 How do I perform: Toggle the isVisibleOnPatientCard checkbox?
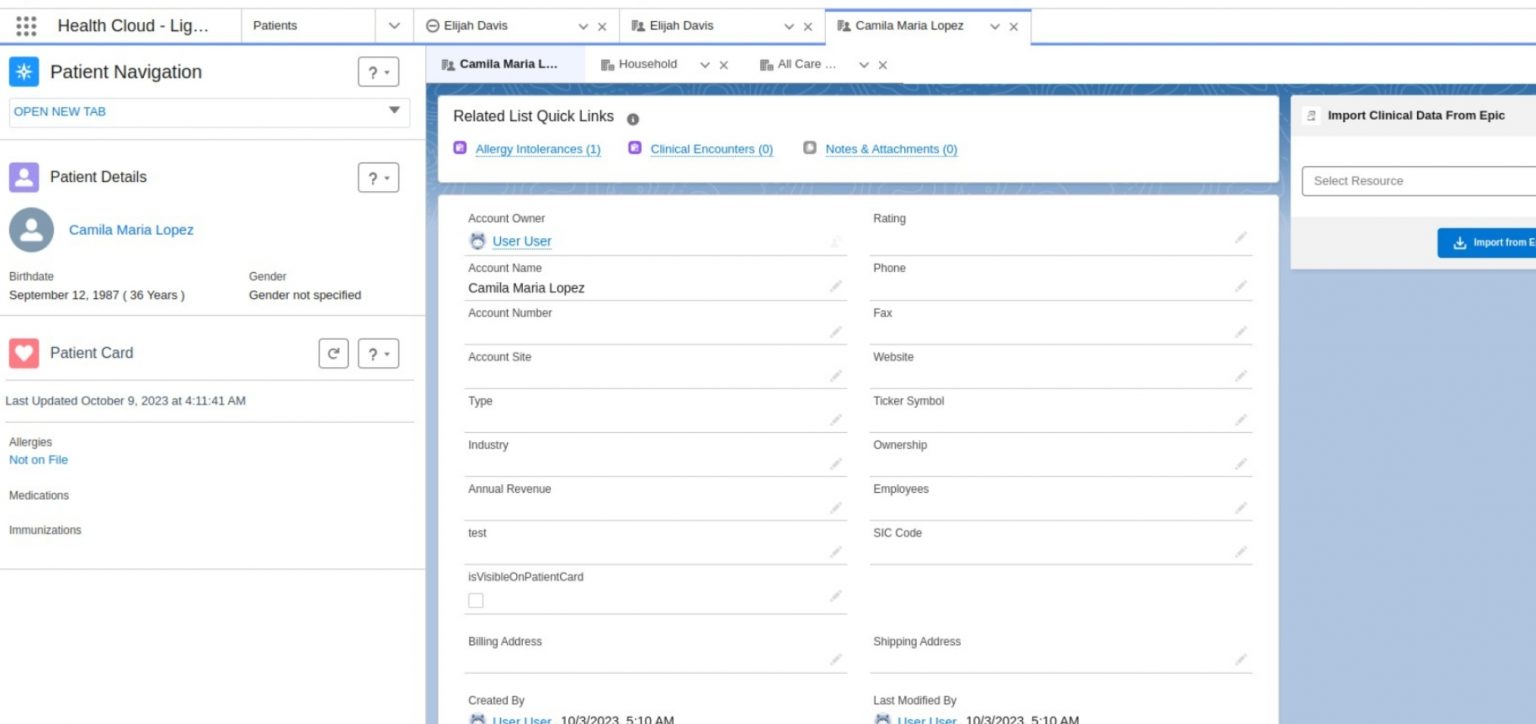tap(475, 598)
